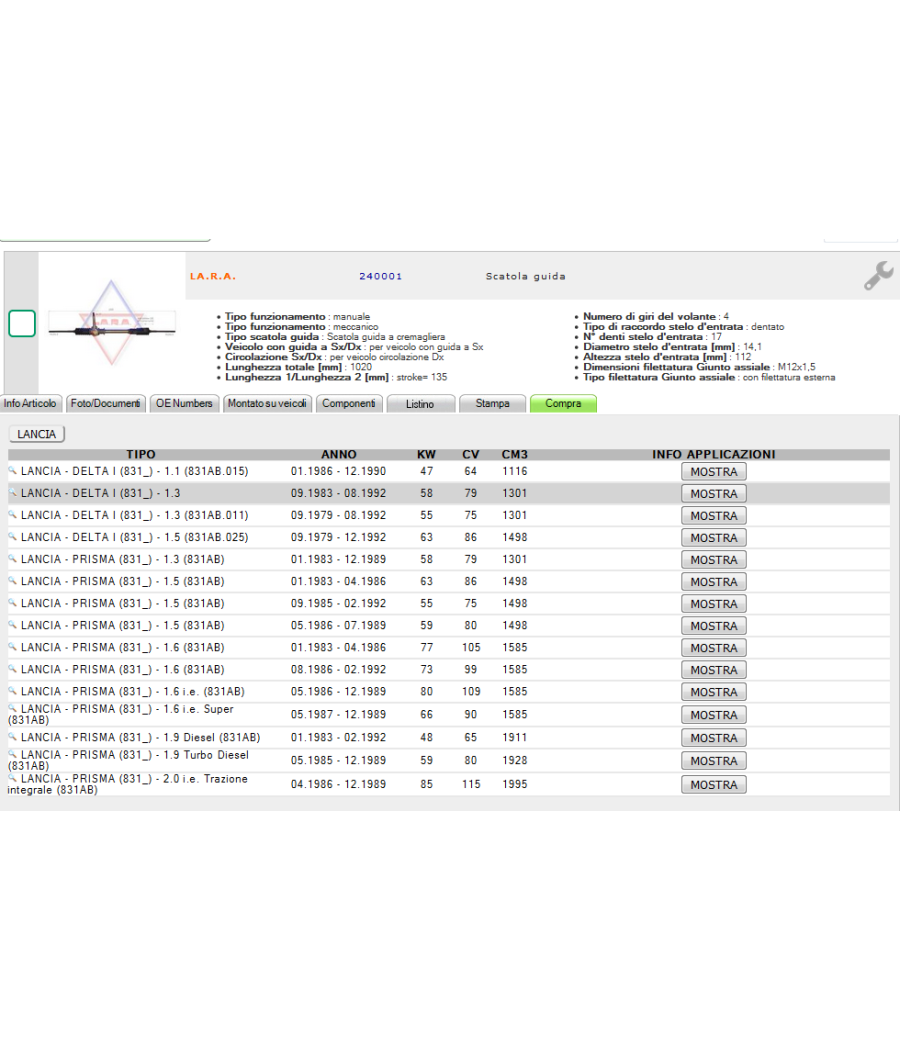Click magnifier icon for Prisma 1.6 i.e. Super

click(12, 707)
